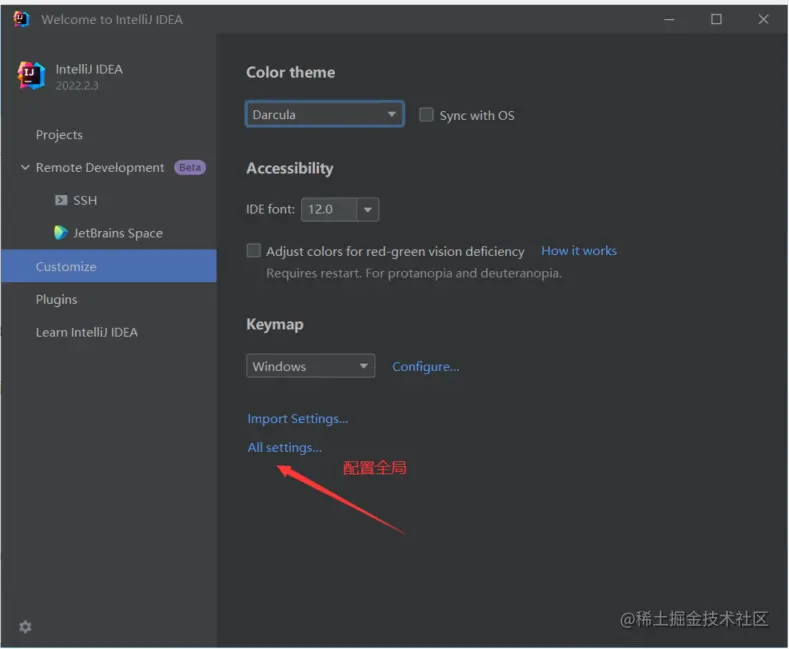Open the Projects section
The width and height of the screenshot is (789, 649).
tap(59, 135)
